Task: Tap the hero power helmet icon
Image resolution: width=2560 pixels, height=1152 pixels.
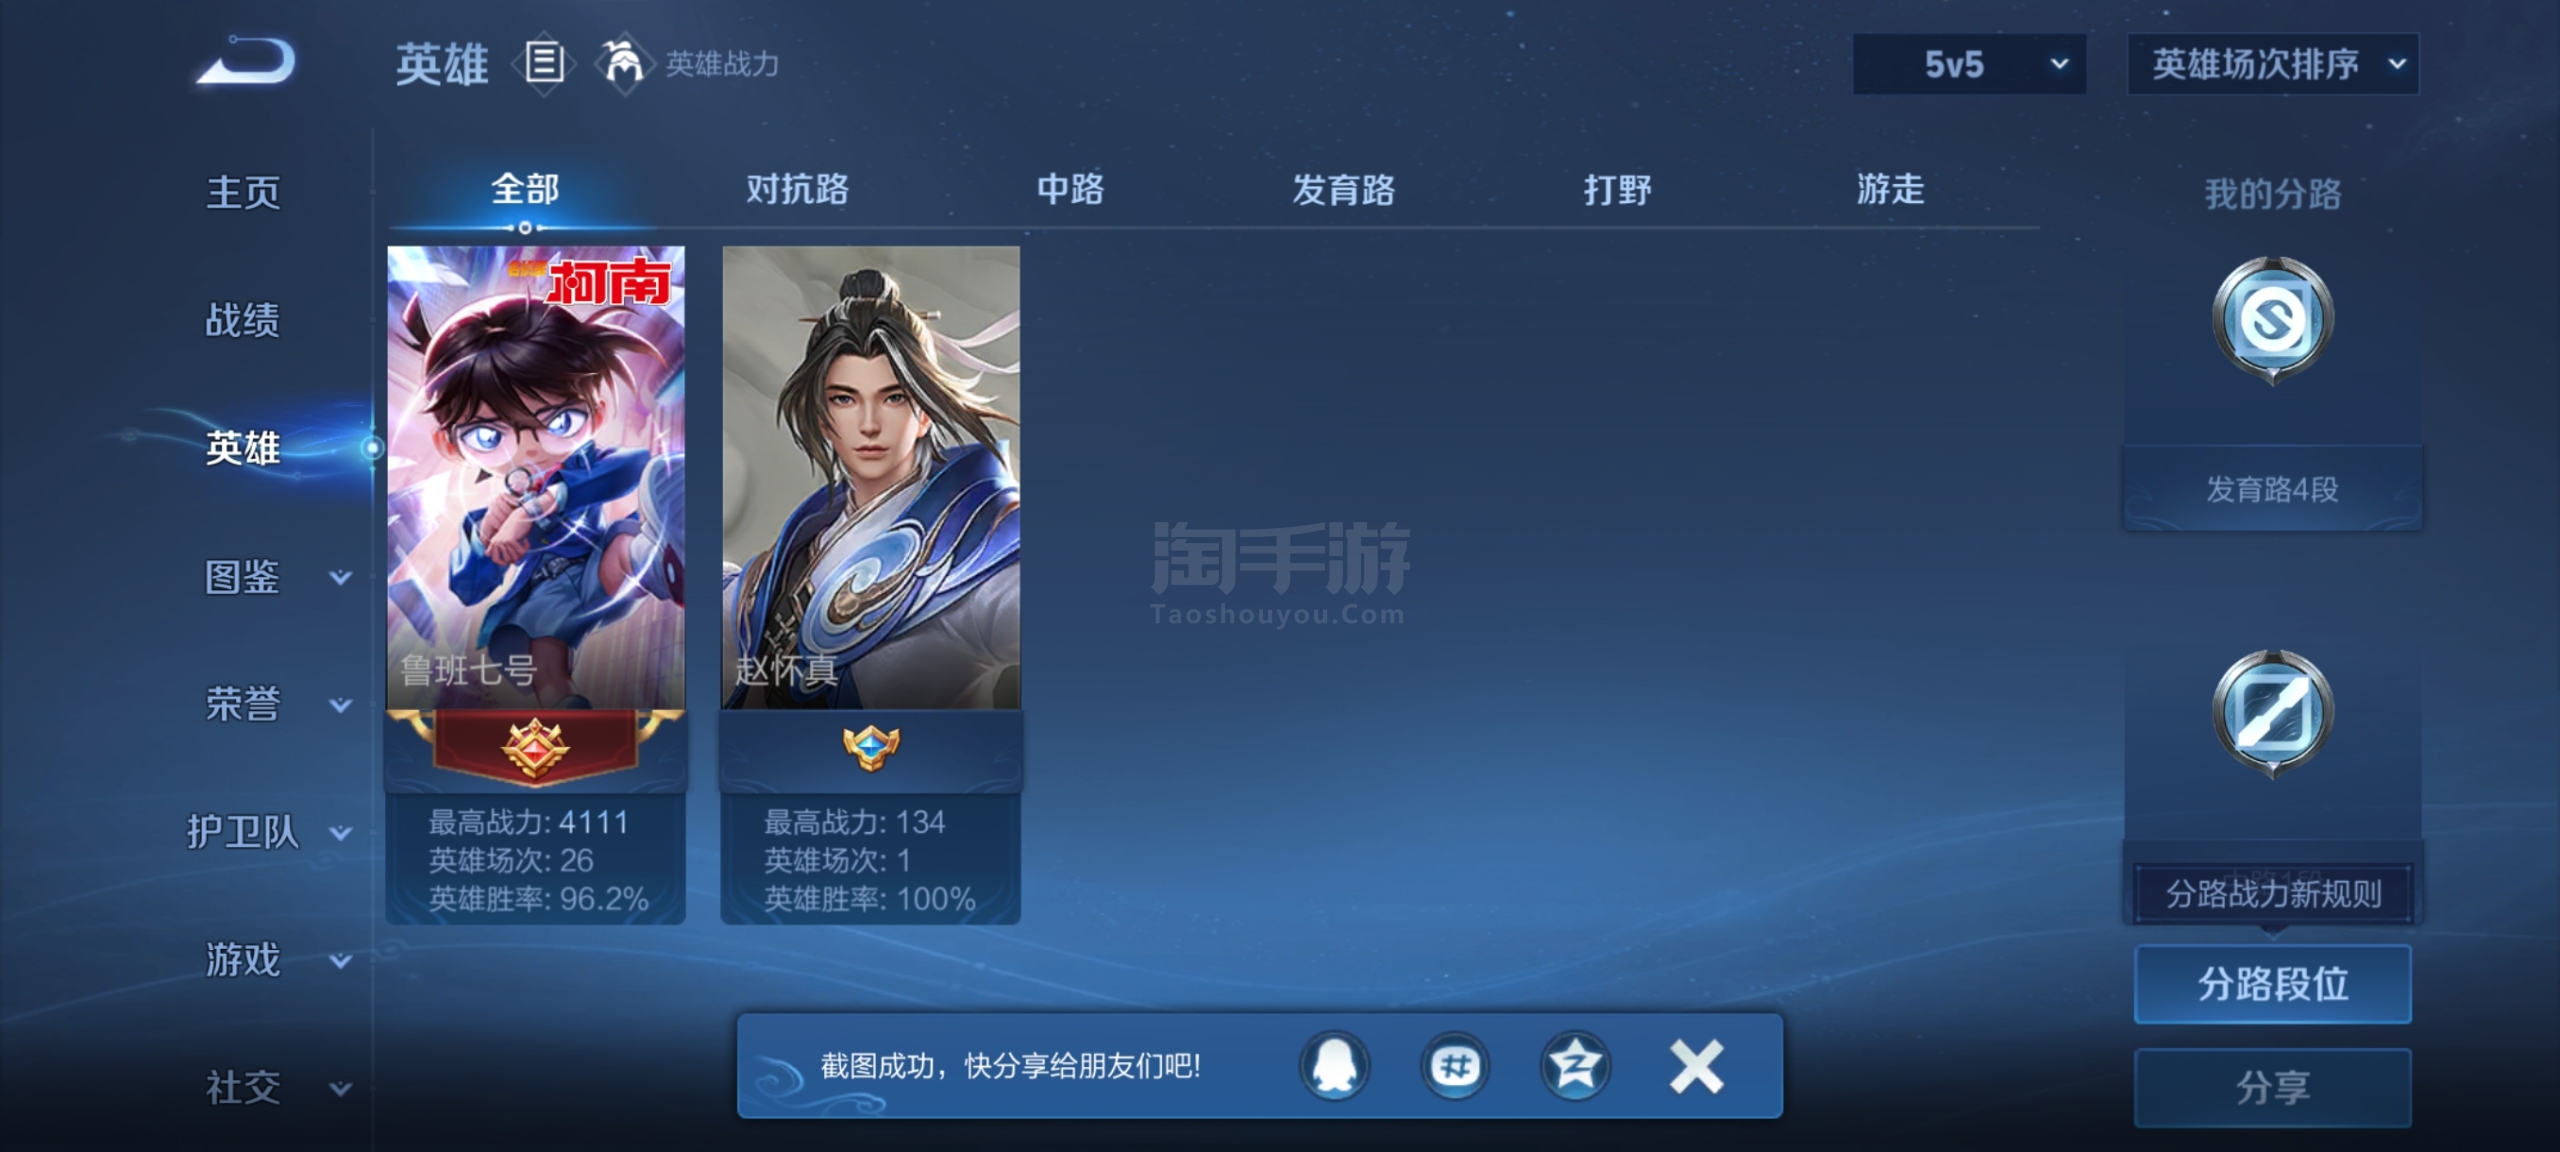Action: click(x=624, y=63)
